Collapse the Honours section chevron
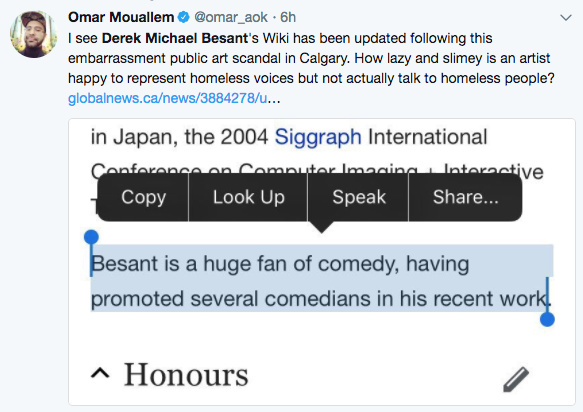 pos(100,373)
